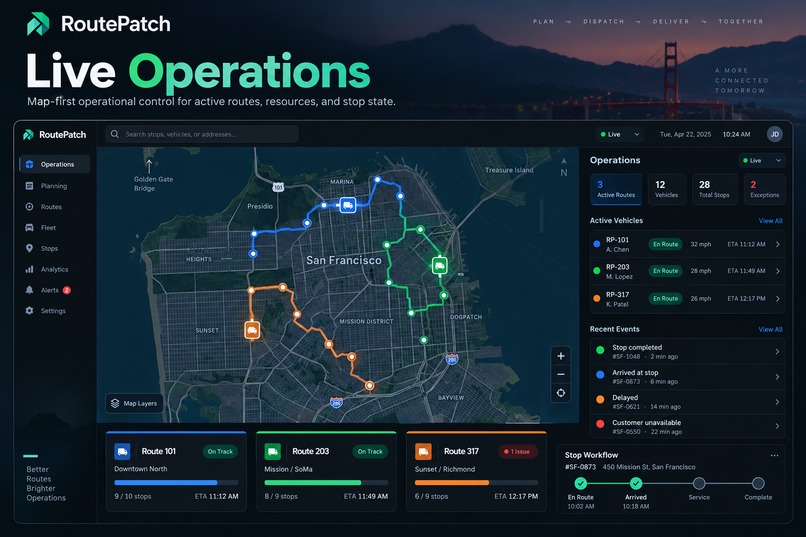Image resolution: width=806 pixels, height=537 pixels.
Task: Open the Operations panel Live dropdown
Action: tap(762, 160)
